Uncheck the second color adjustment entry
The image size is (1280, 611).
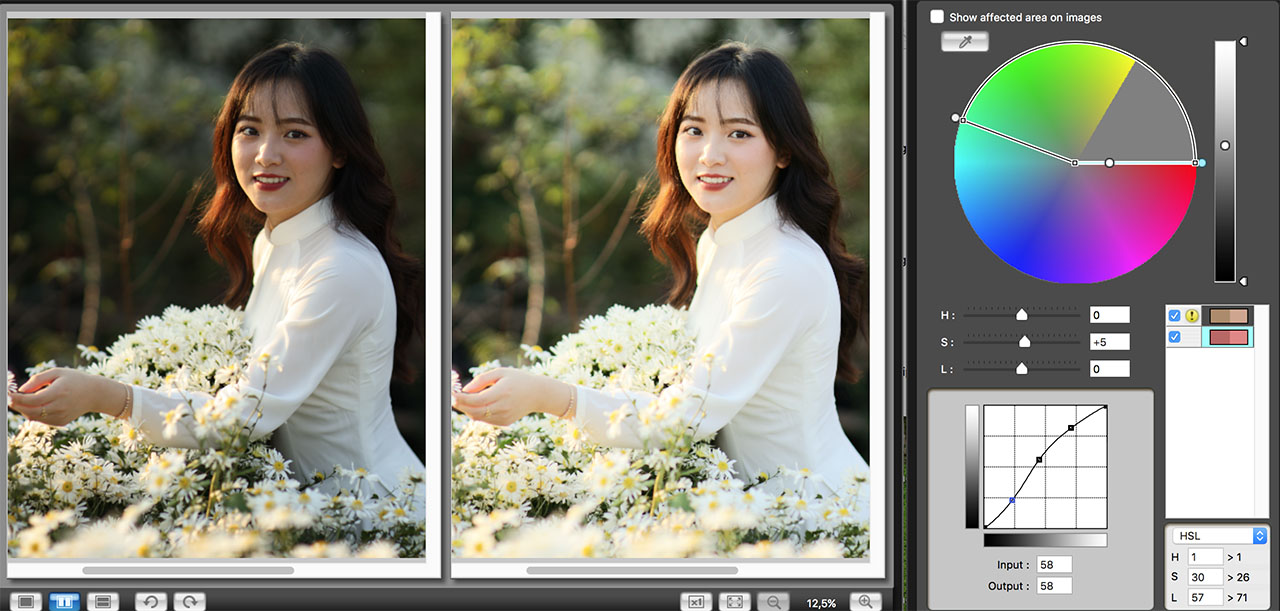tap(1175, 337)
